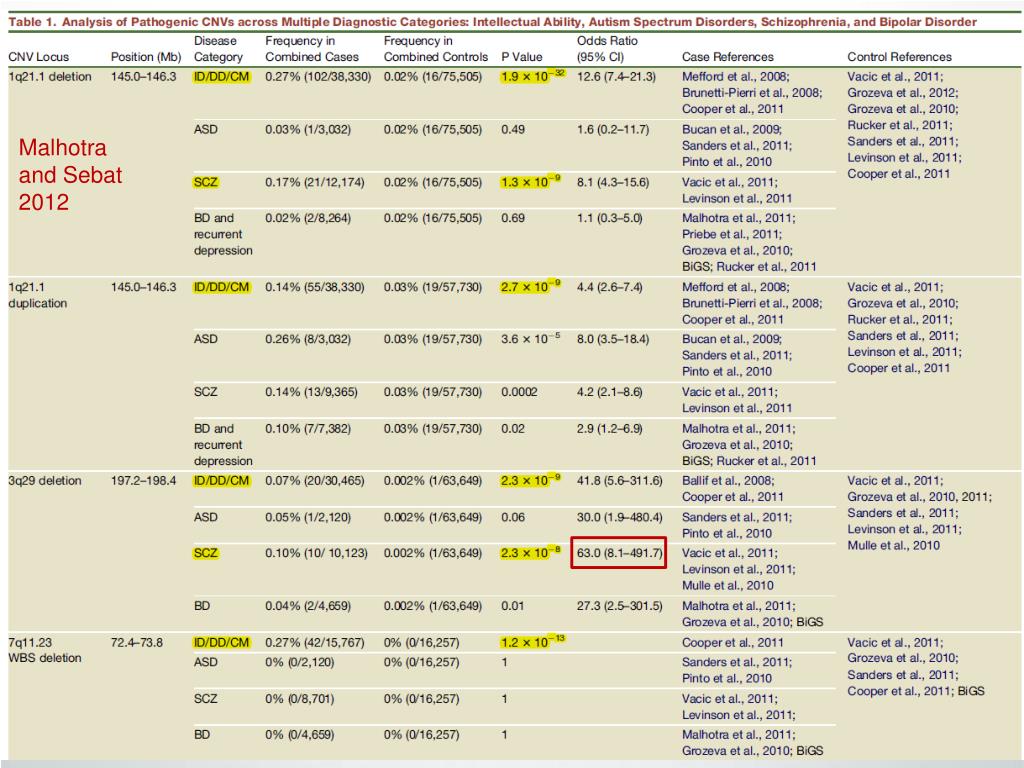The width and height of the screenshot is (1024, 768).
Task: Click the 'Case References' column header
Action: (728, 57)
